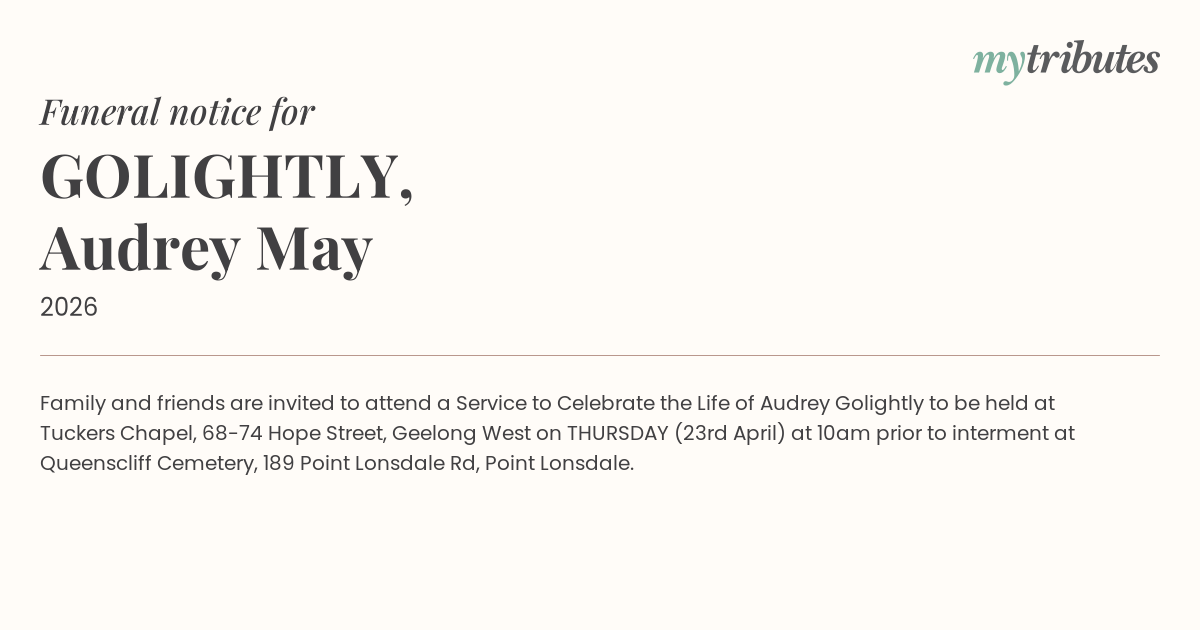Click the "189 Point Lonsdale Rd" address
Viewport: 1200px width, 630px height.
(370, 463)
